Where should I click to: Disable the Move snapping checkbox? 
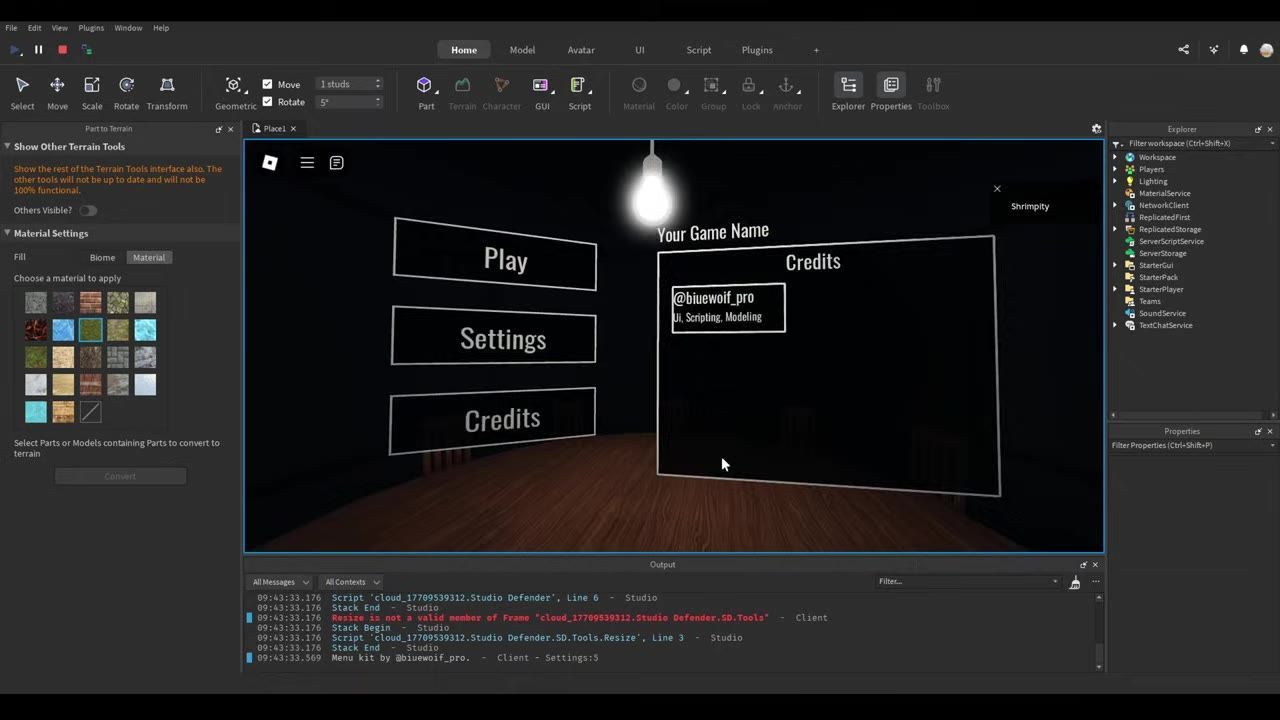[267, 84]
